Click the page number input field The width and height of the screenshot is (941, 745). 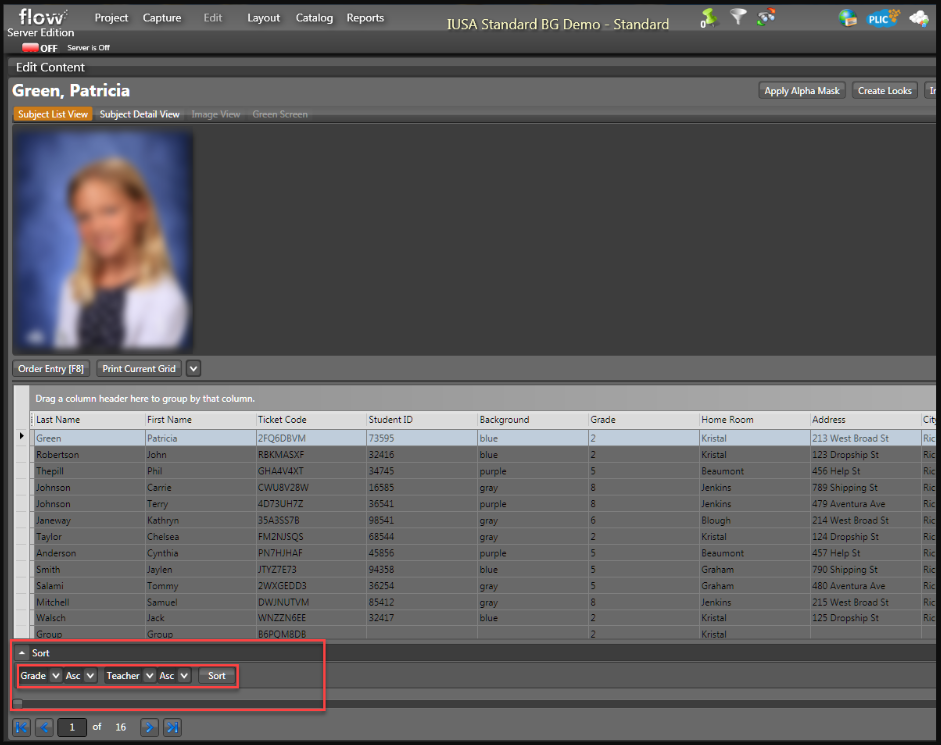pos(71,727)
